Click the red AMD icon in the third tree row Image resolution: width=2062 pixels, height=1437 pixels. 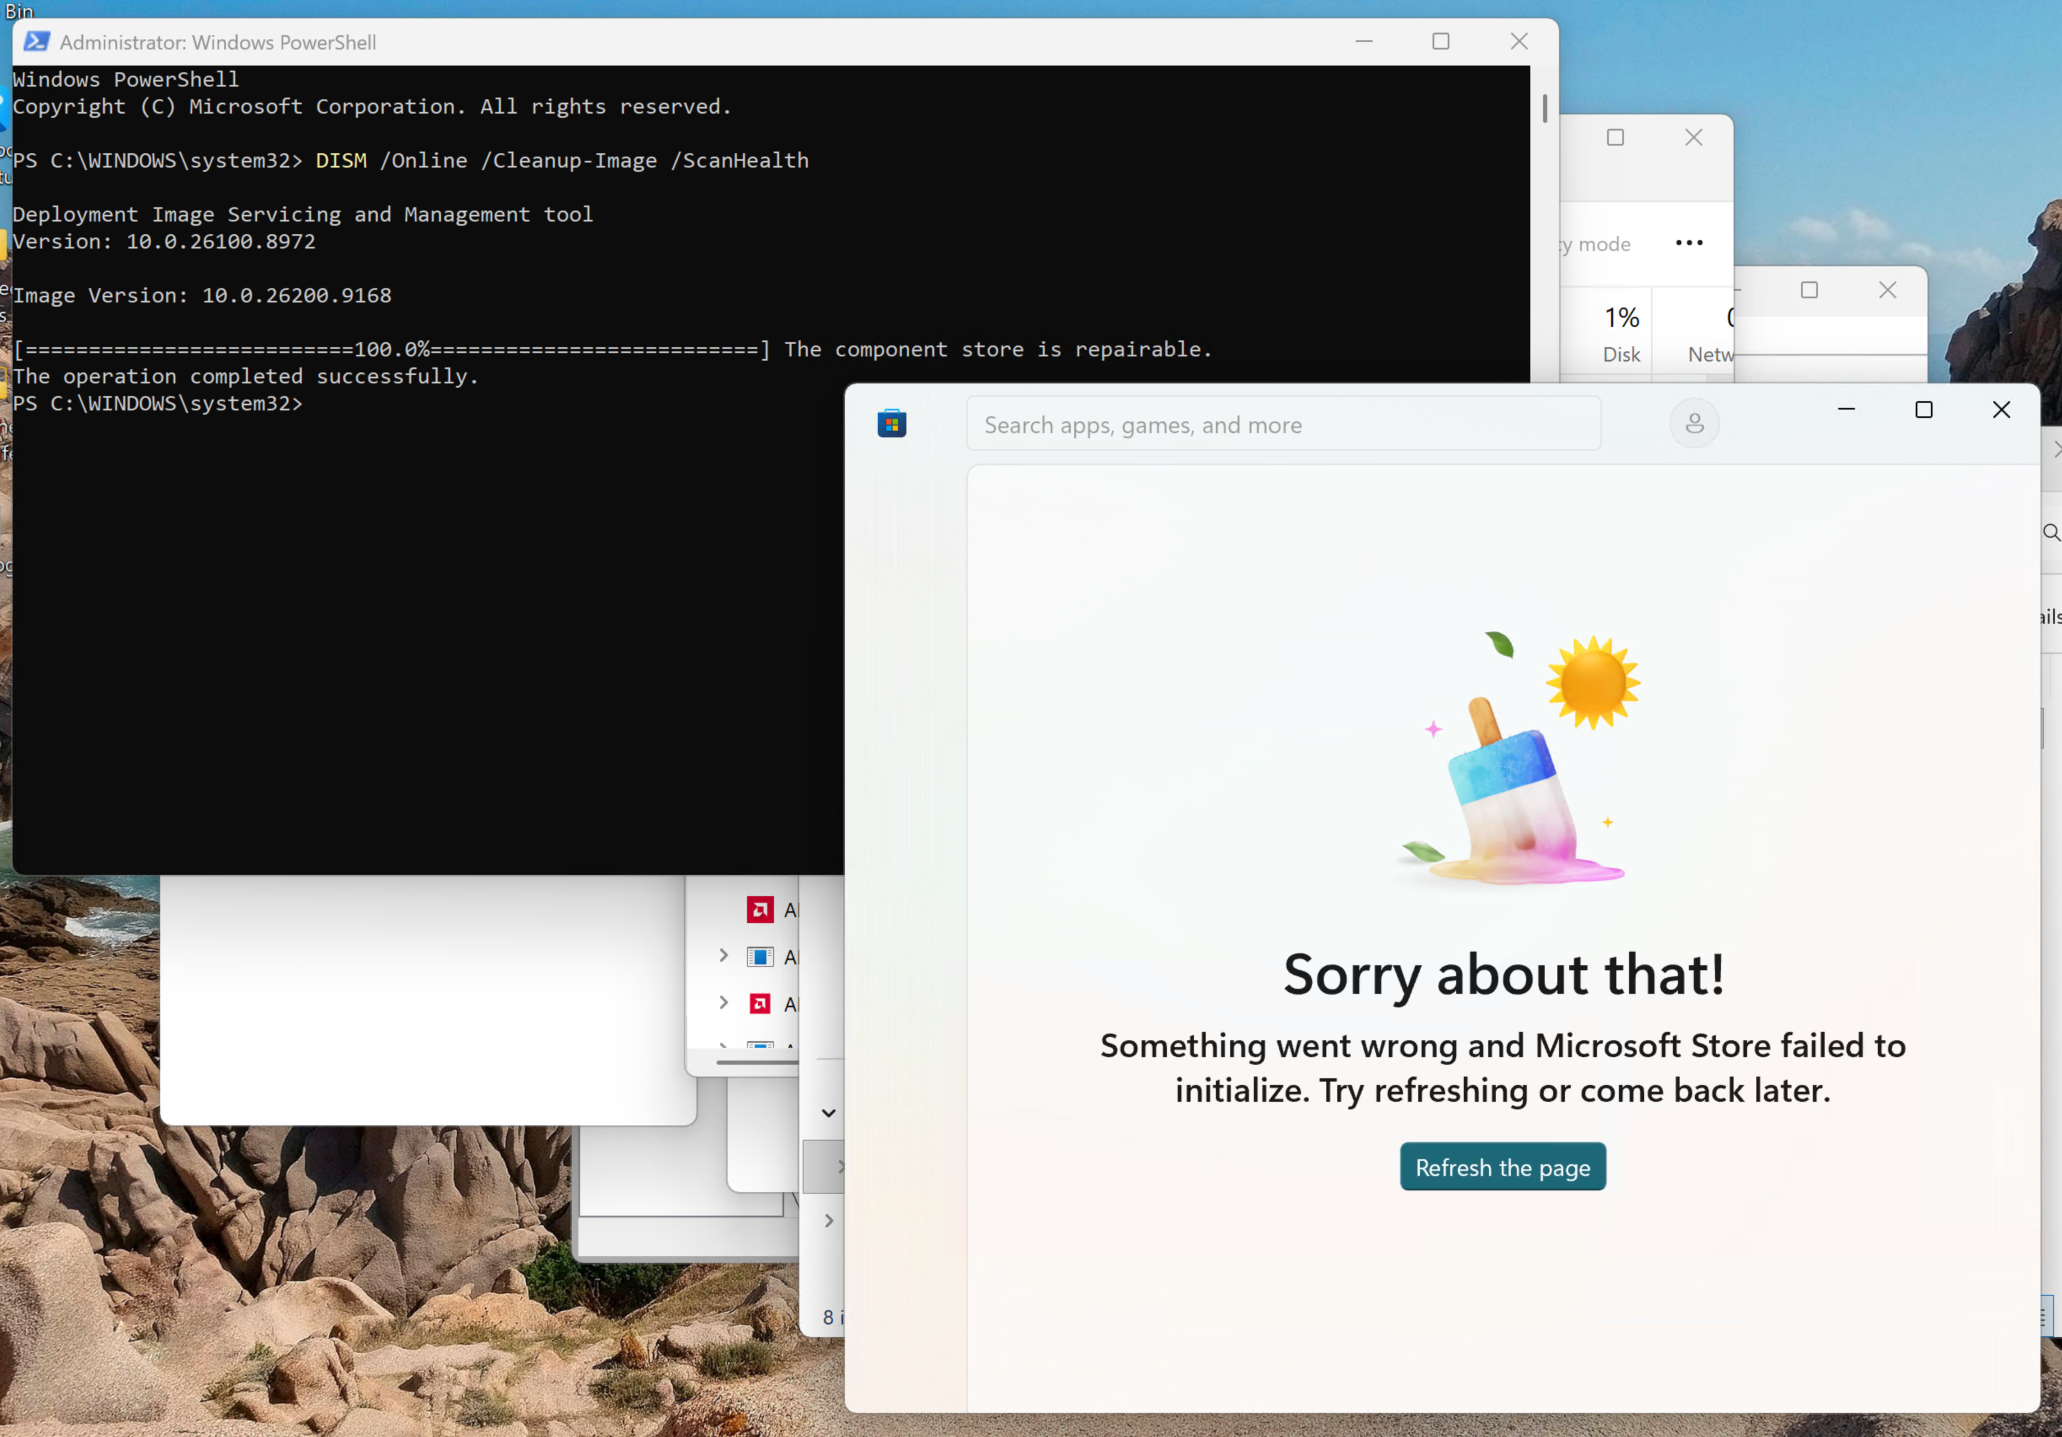(760, 1003)
